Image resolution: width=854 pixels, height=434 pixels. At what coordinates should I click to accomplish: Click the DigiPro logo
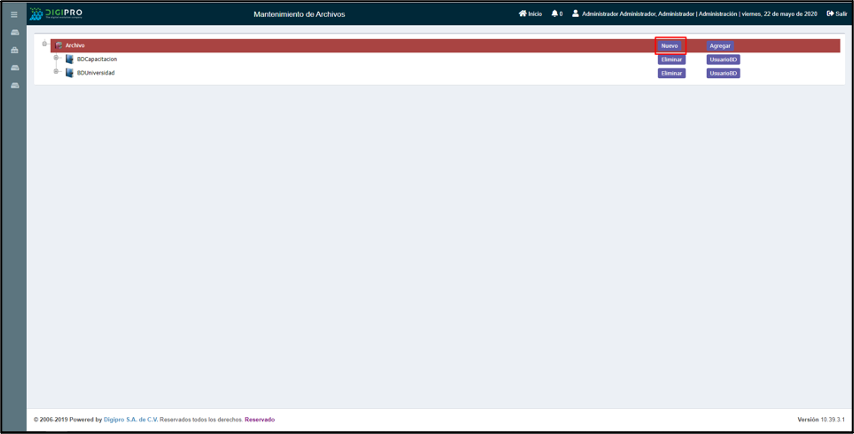pyautogui.click(x=56, y=14)
